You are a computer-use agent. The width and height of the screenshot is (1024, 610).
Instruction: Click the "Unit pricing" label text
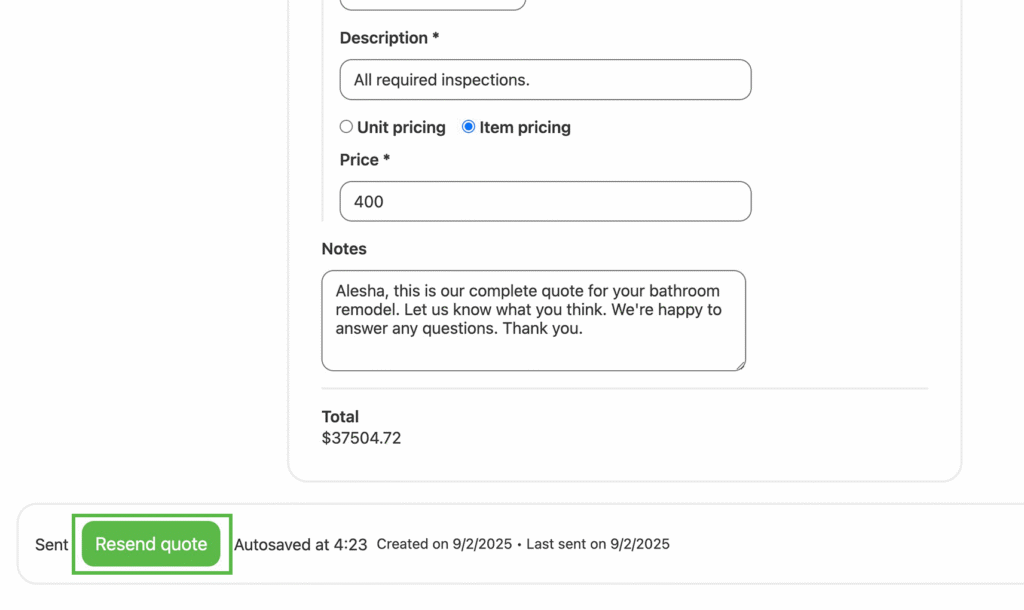point(401,128)
